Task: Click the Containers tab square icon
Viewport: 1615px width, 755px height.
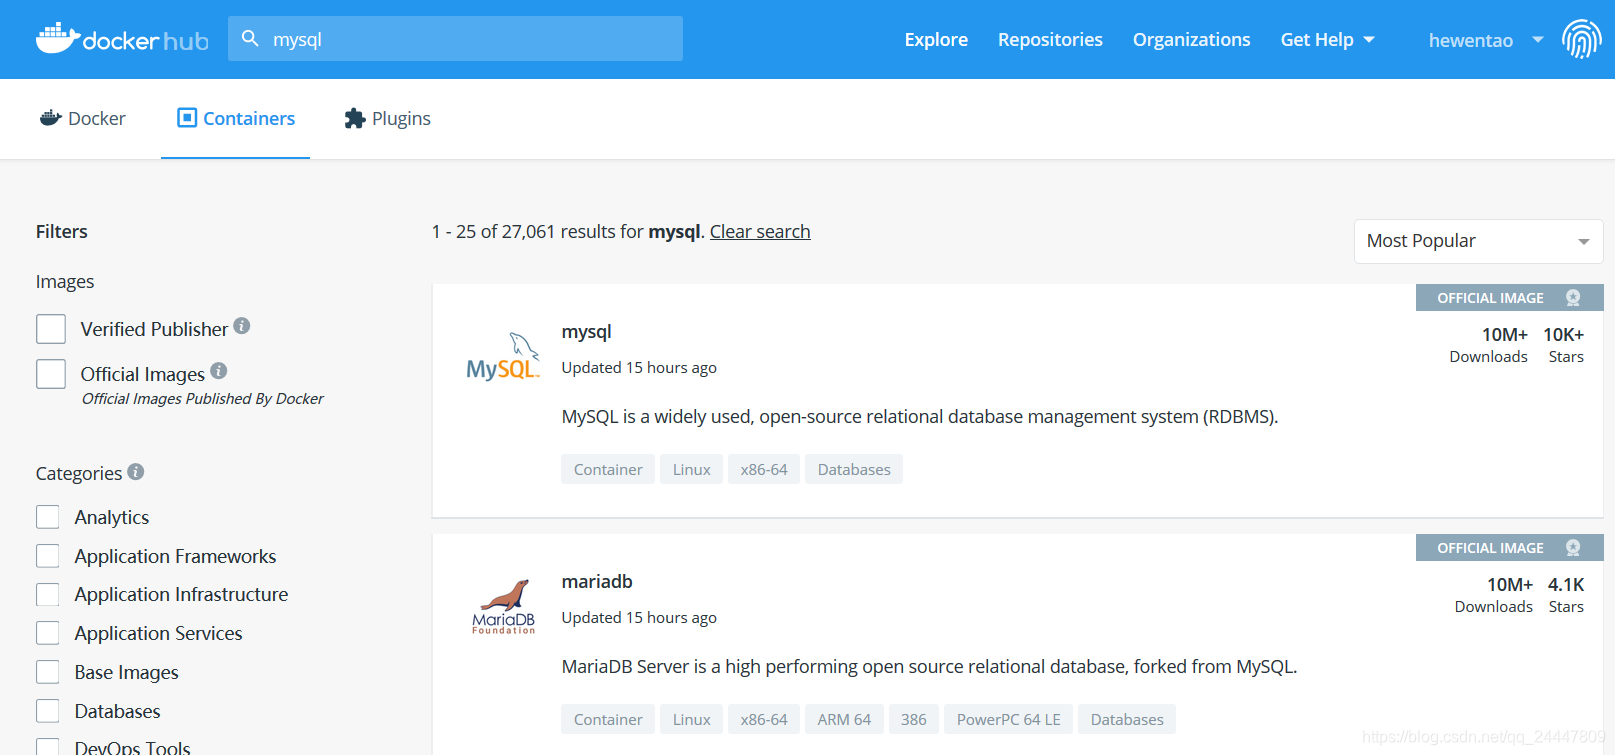Action: (x=187, y=118)
